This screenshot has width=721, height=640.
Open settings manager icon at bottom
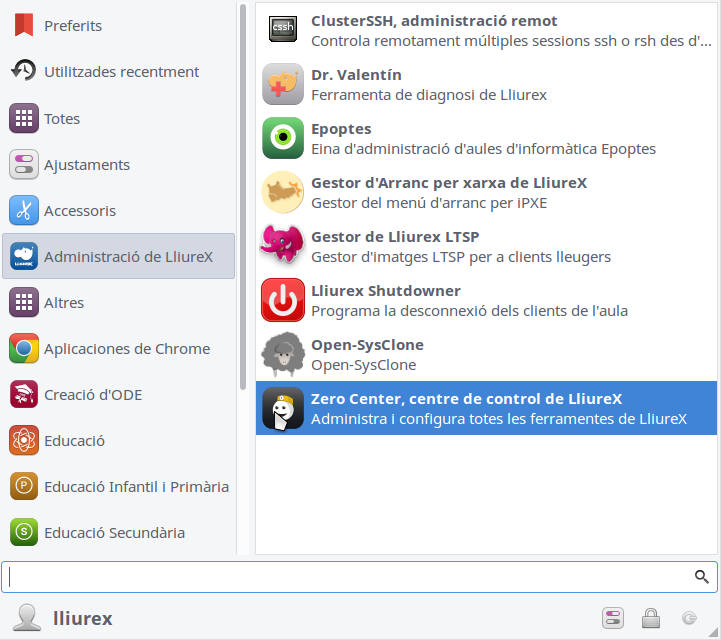613,618
